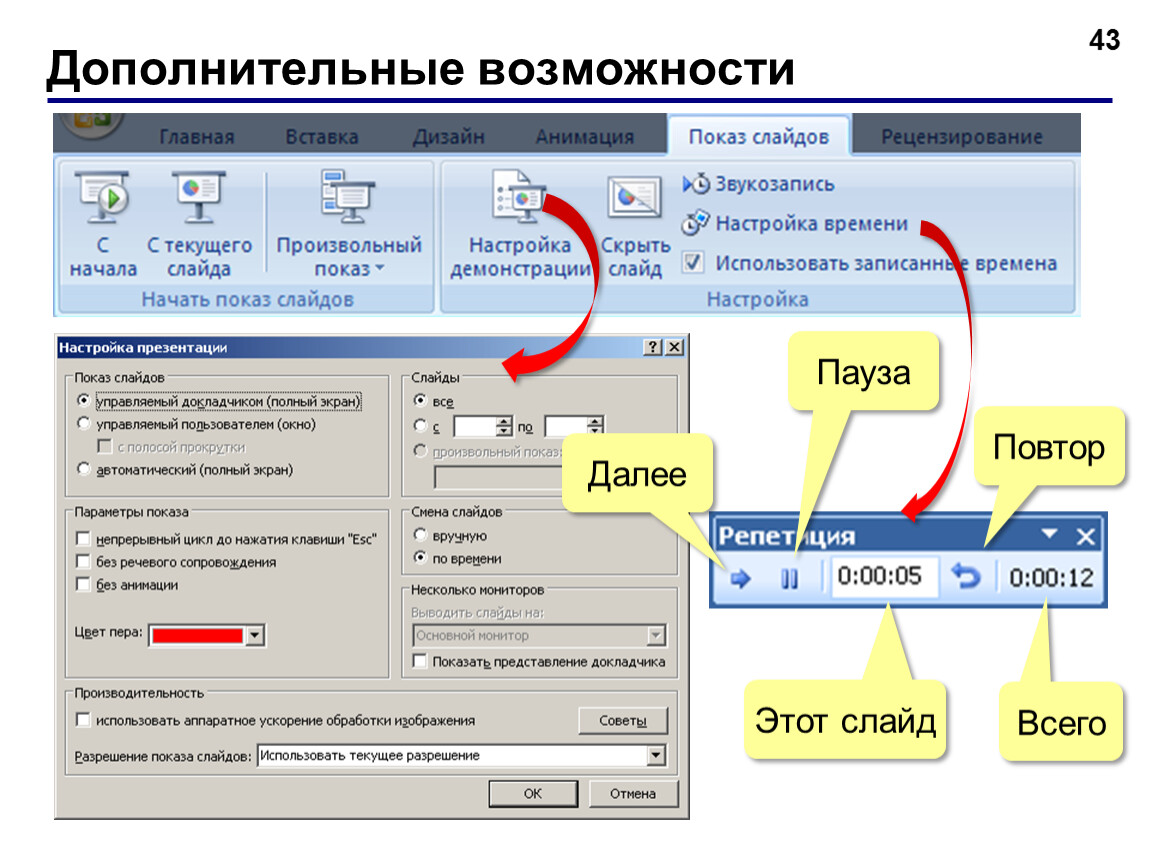The height and width of the screenshot is (864, 1150).
Task: Switch to Дизайн ribbon tab
Action: point(448,137)
